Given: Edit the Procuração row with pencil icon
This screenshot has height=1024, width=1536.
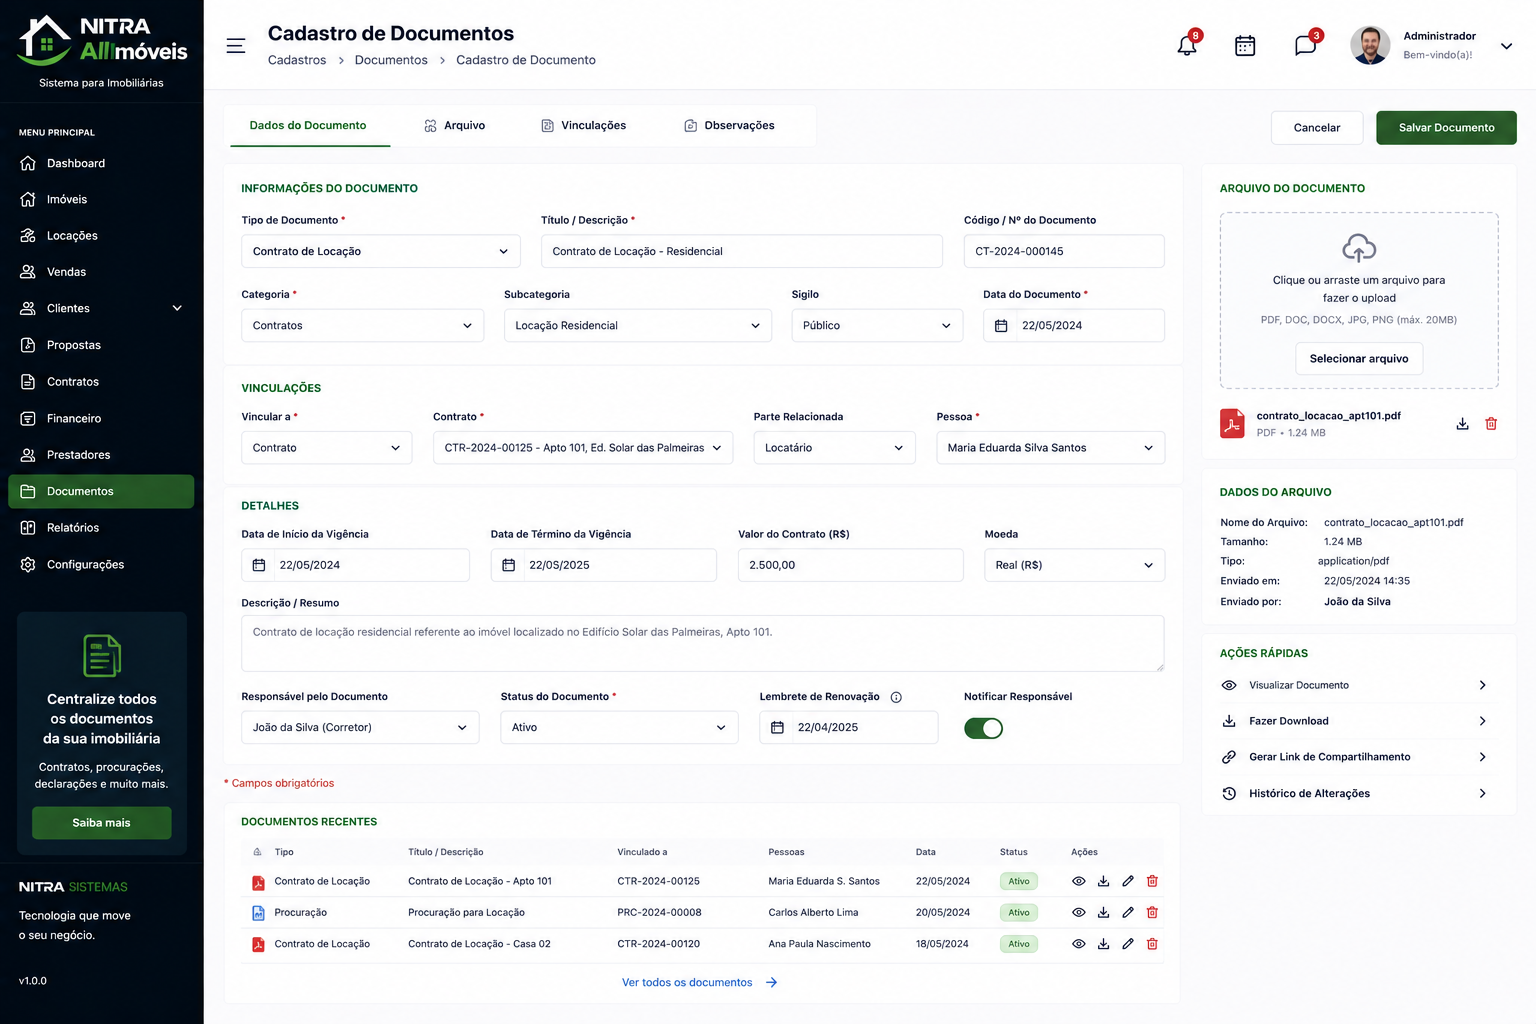Looking at the screenshot, I should (1128, 912).
